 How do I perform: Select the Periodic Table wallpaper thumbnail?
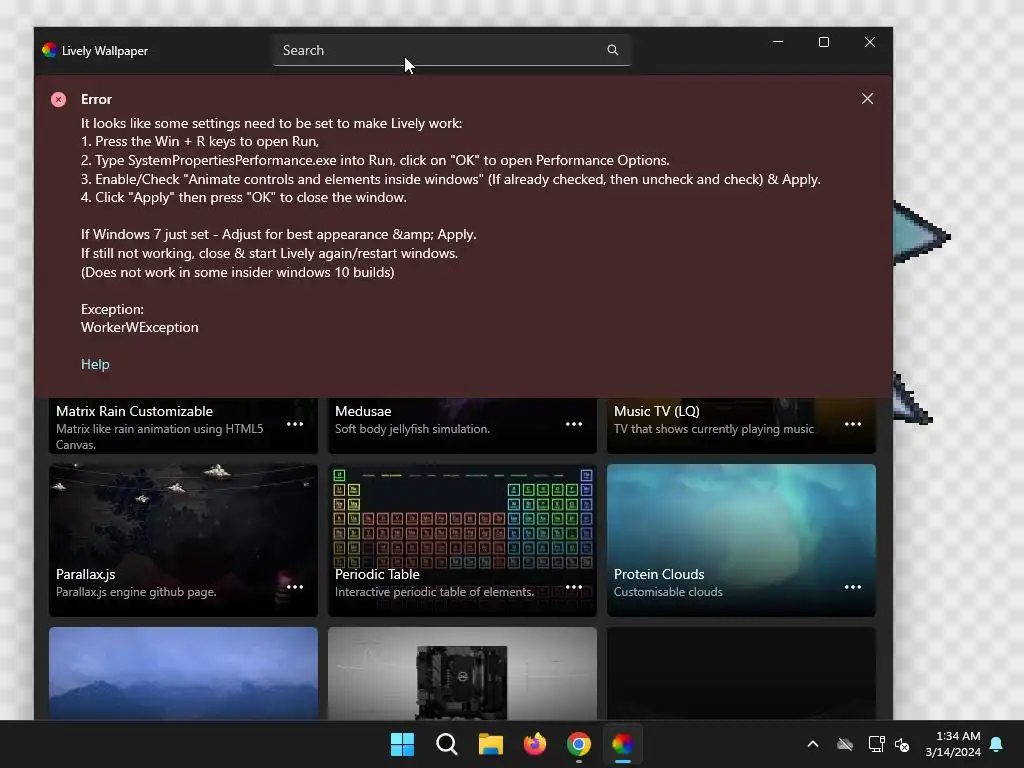(x=462, y=540)
